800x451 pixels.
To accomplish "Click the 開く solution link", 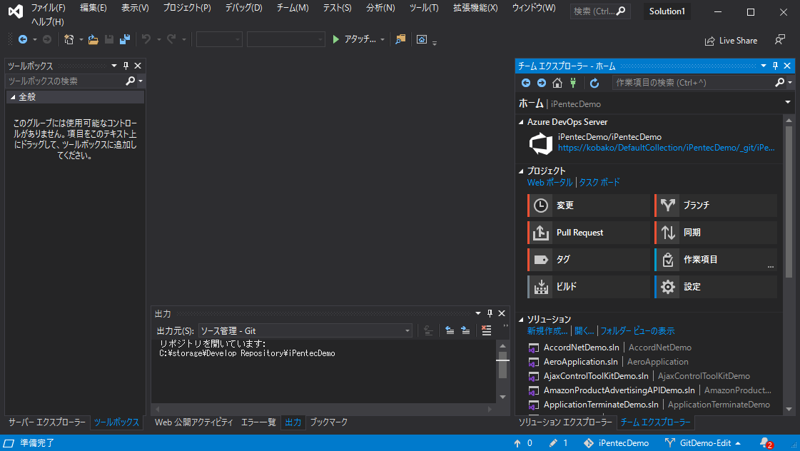I will pyautogui.click(x=584, y=331).
